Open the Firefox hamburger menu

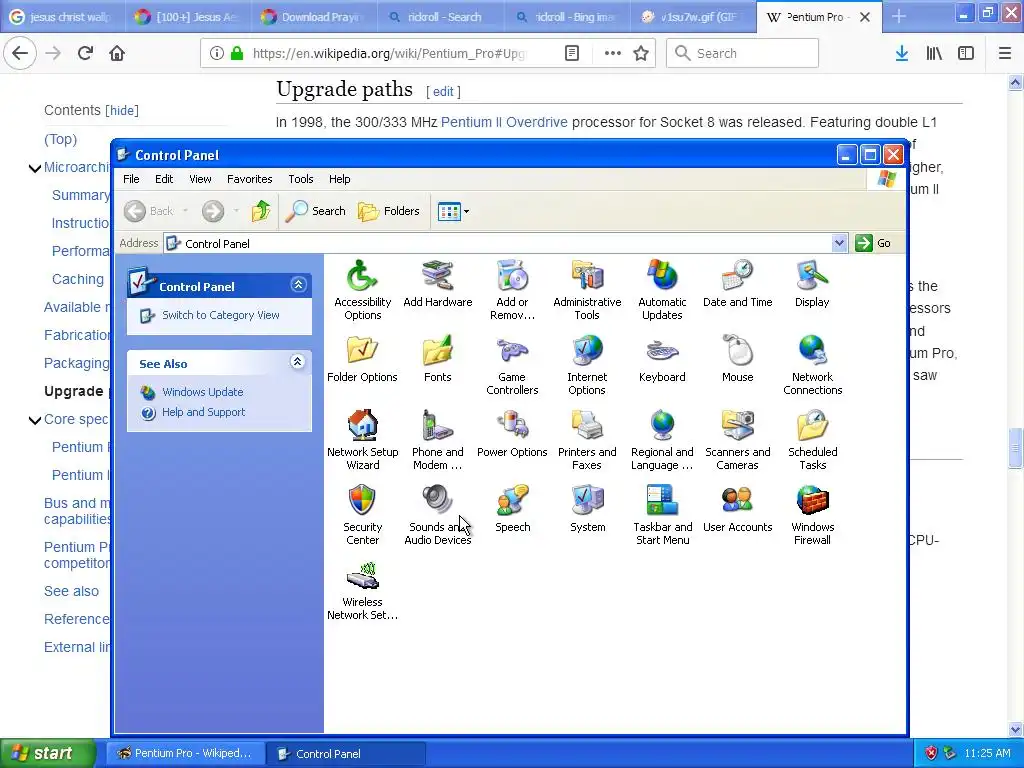(x=1004, y=53)
